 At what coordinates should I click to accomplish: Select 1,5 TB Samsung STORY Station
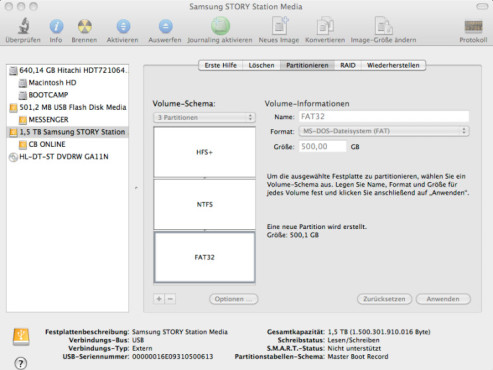68,132
